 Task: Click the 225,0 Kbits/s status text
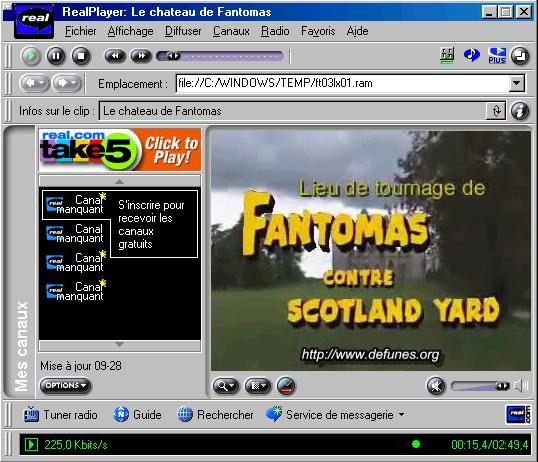(x=76, y=445)
